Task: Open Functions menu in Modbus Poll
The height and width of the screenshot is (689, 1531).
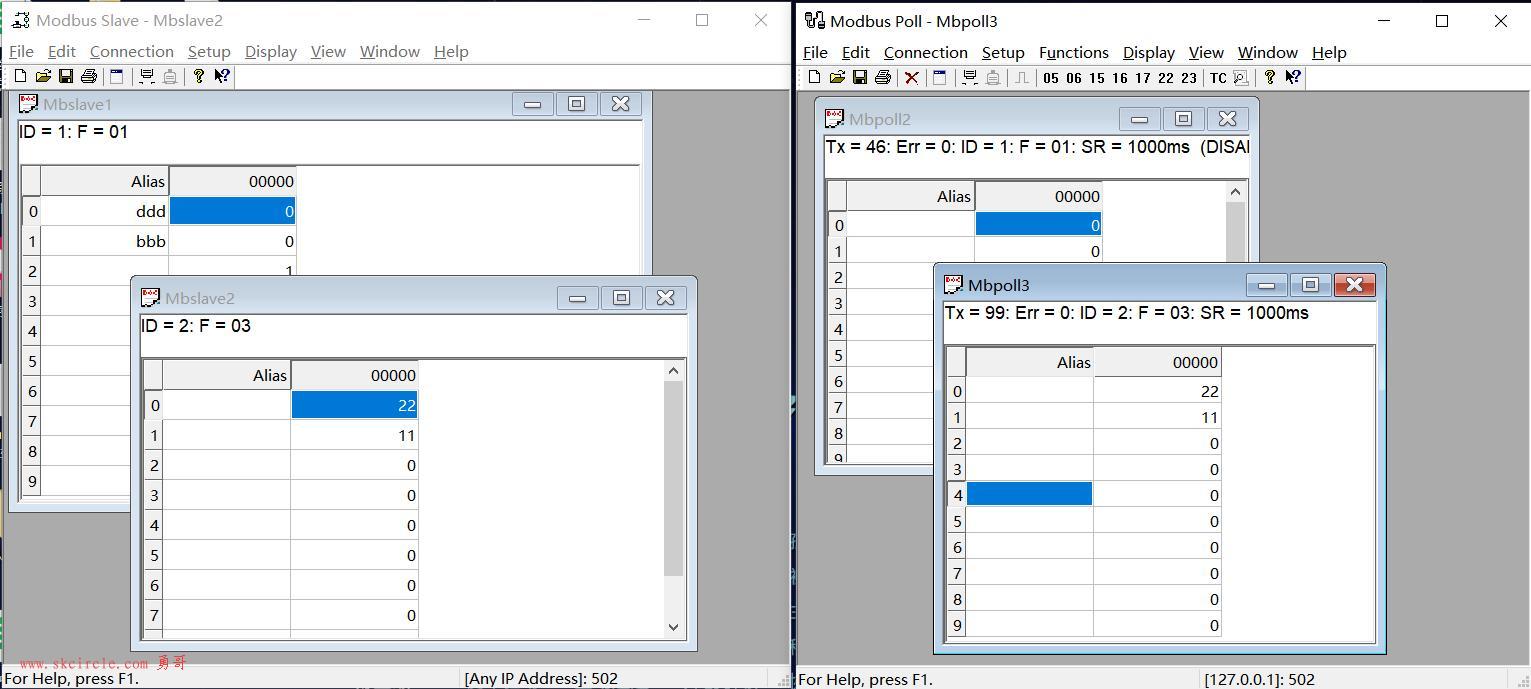Action: tap(1074, 53)
